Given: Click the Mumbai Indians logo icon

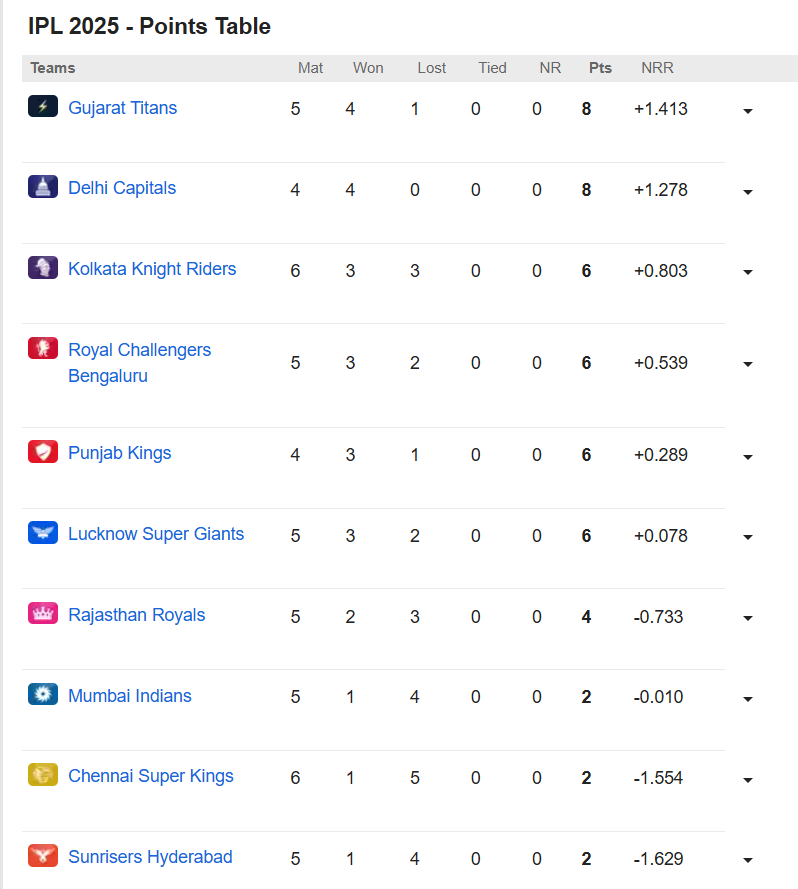Looking at the screenshot, I should [43, 694].
